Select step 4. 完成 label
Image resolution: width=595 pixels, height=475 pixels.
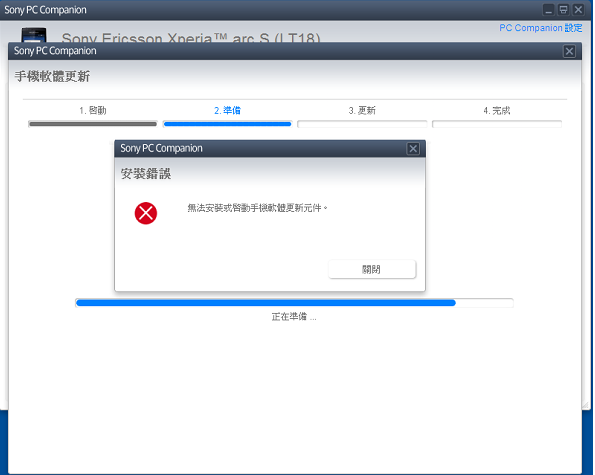(497, 110)
